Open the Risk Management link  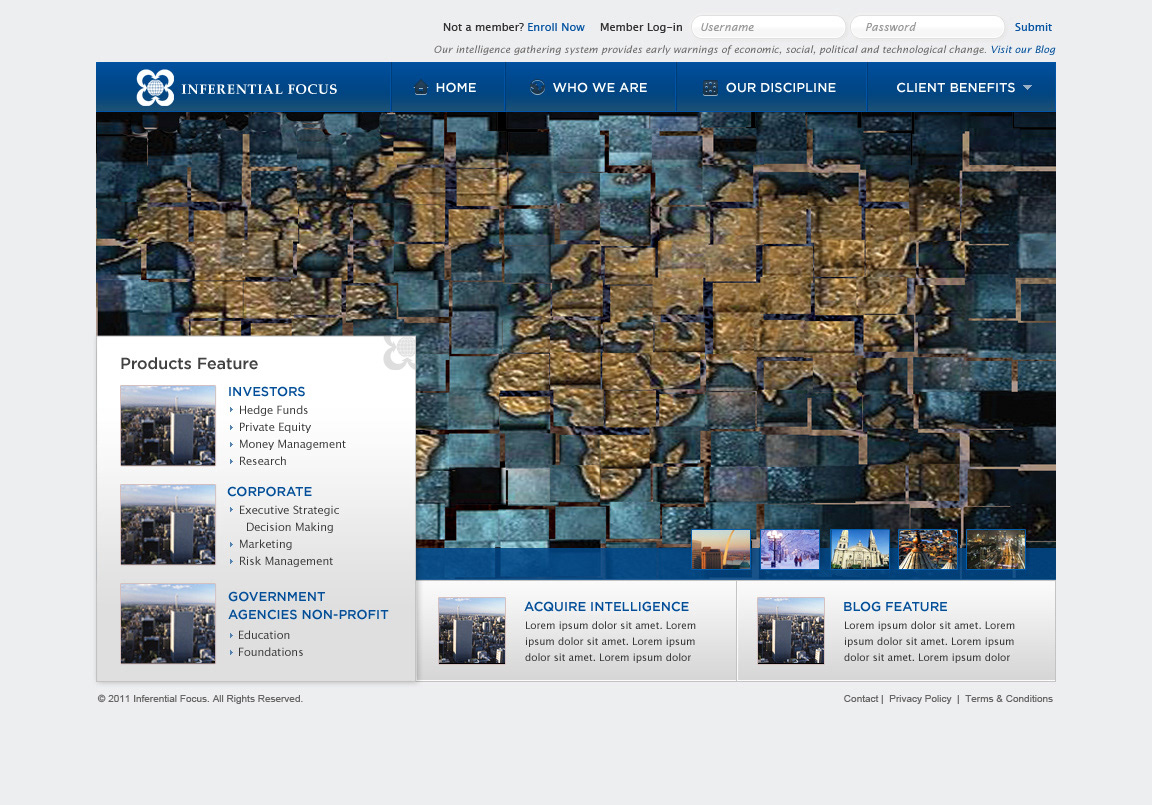coord(286,561)
